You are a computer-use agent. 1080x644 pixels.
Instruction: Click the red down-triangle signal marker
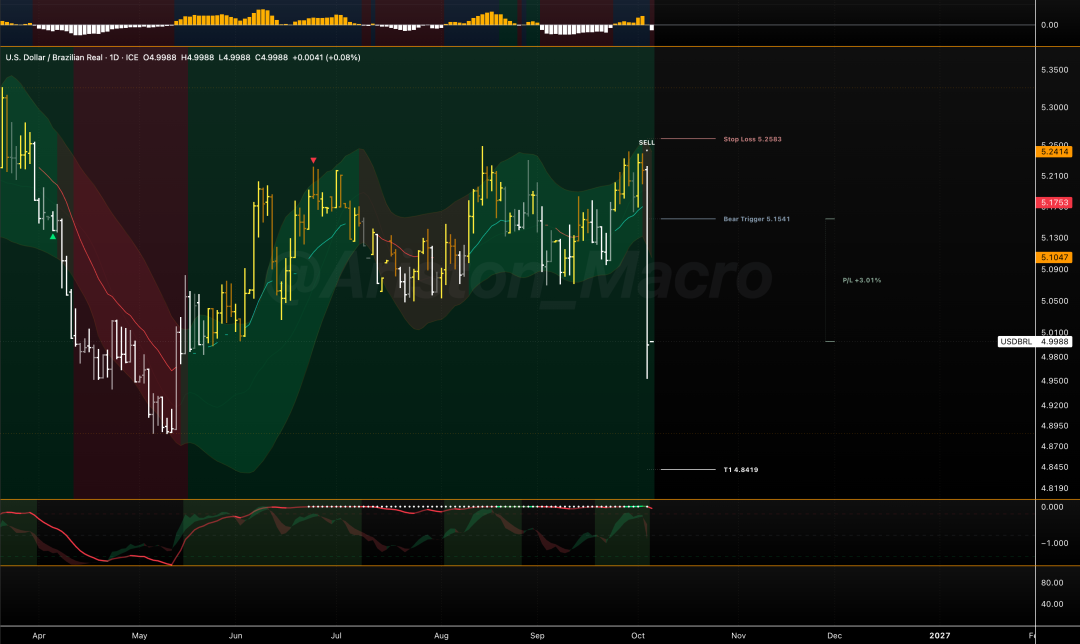(x=313, y=160)
